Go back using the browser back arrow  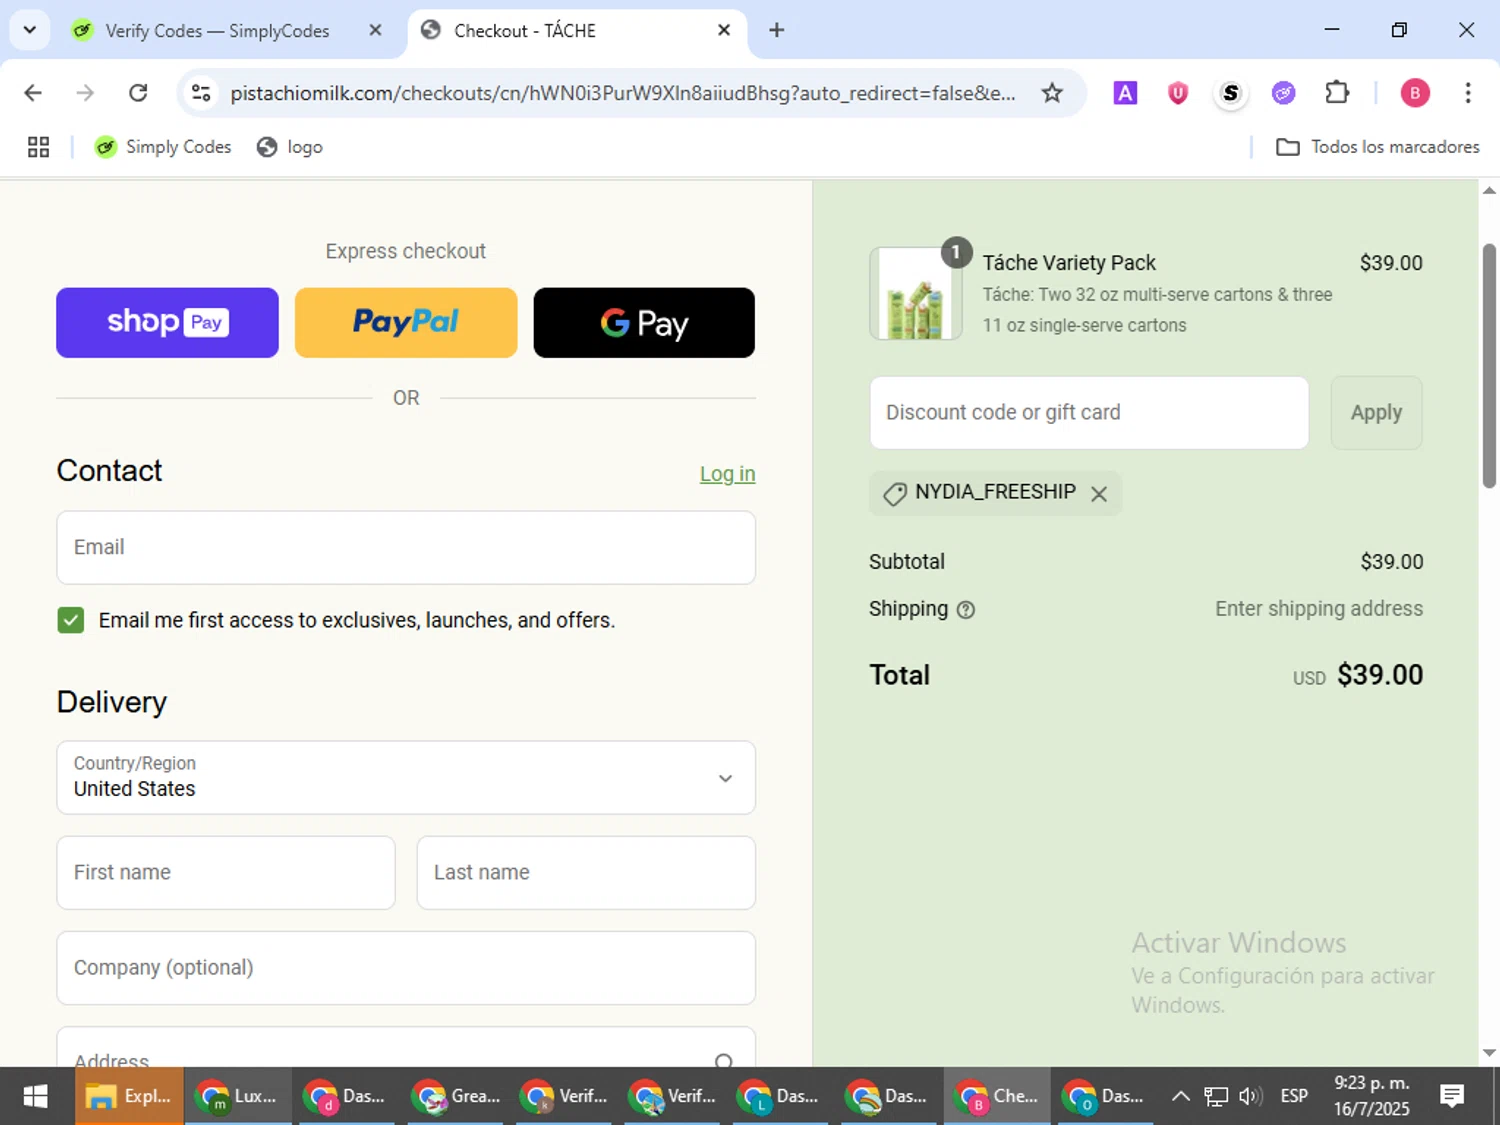pyautogui.click(x=33, y=93)
